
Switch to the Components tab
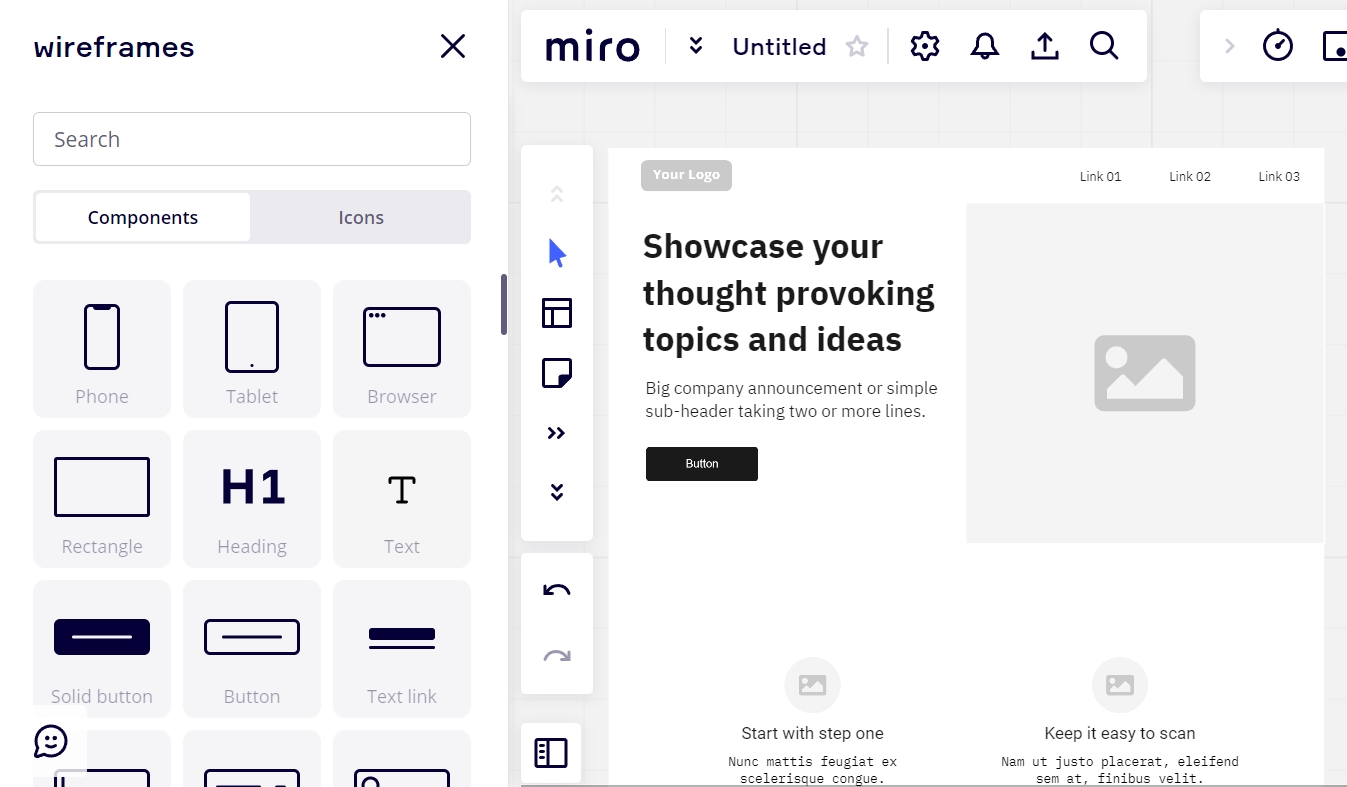[143, 217]
